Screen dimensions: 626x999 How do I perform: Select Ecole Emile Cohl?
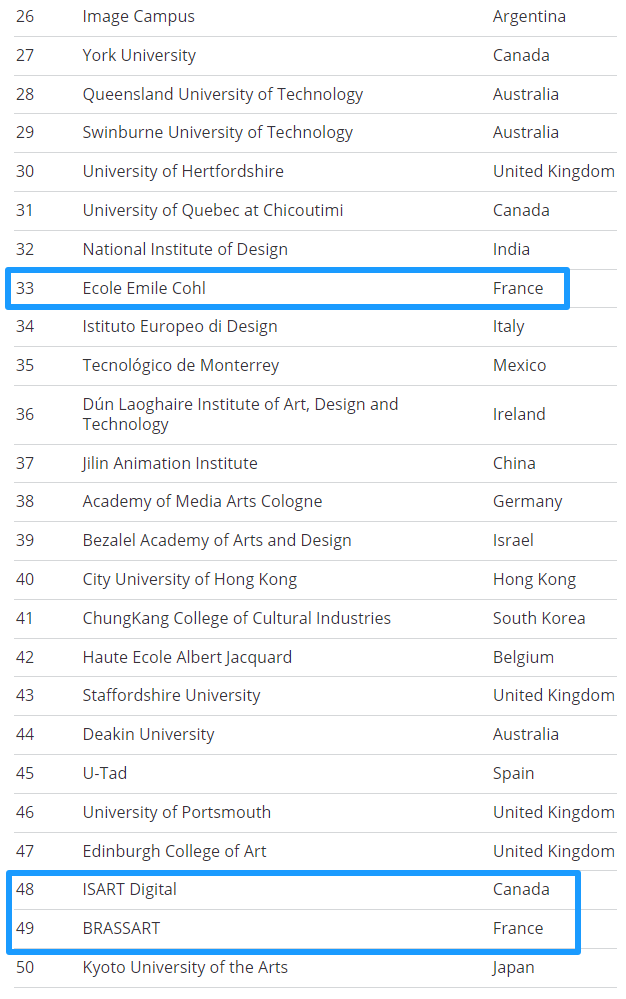[144, 288]
